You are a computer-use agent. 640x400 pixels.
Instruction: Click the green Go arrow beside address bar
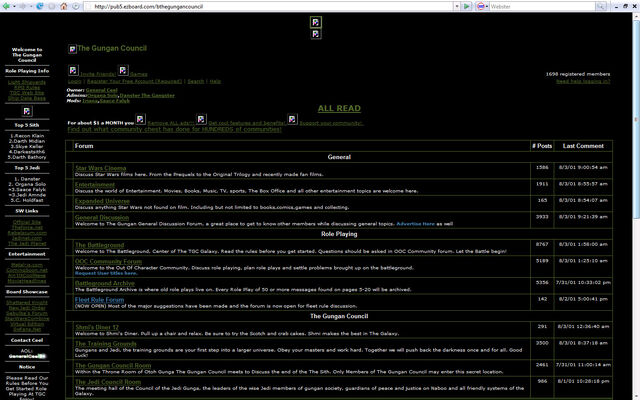[467, 6]
